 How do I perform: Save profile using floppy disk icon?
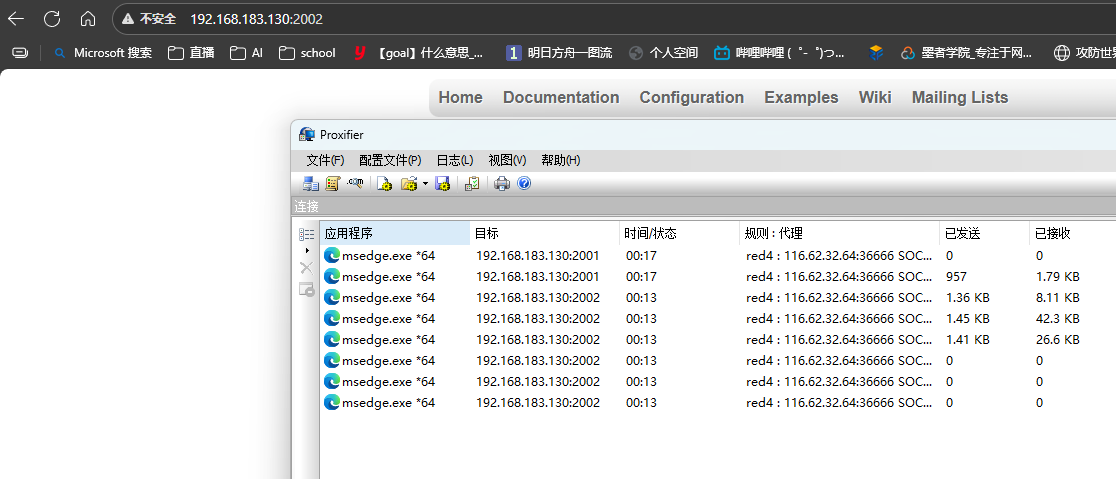[442, 184]
